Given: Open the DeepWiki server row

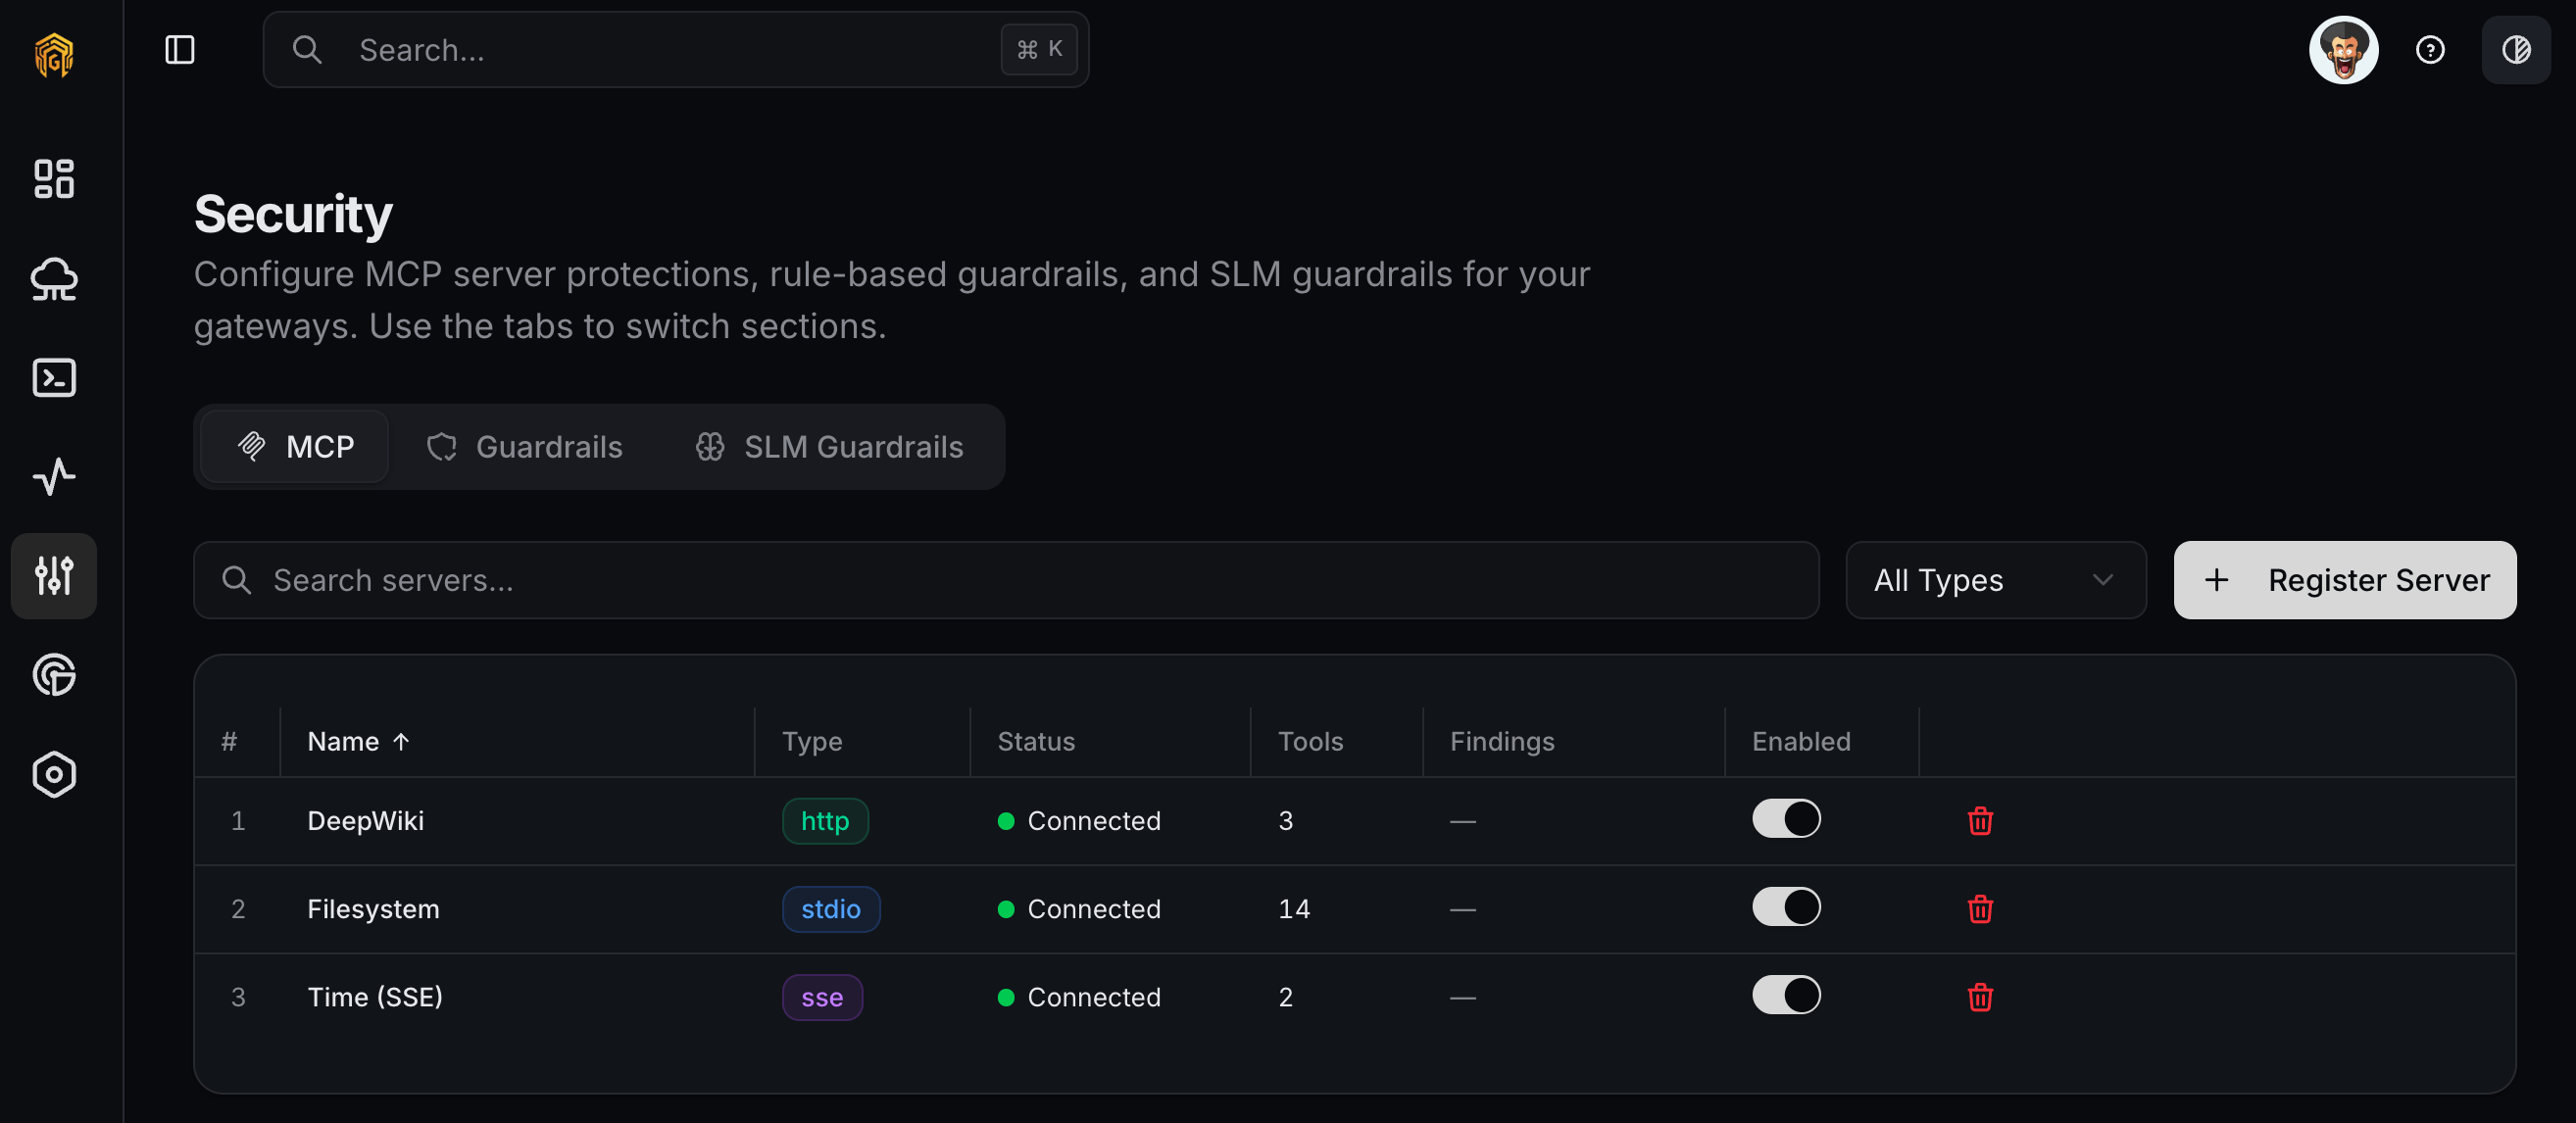Looking at the screenshot, I should pos(1354,821).
